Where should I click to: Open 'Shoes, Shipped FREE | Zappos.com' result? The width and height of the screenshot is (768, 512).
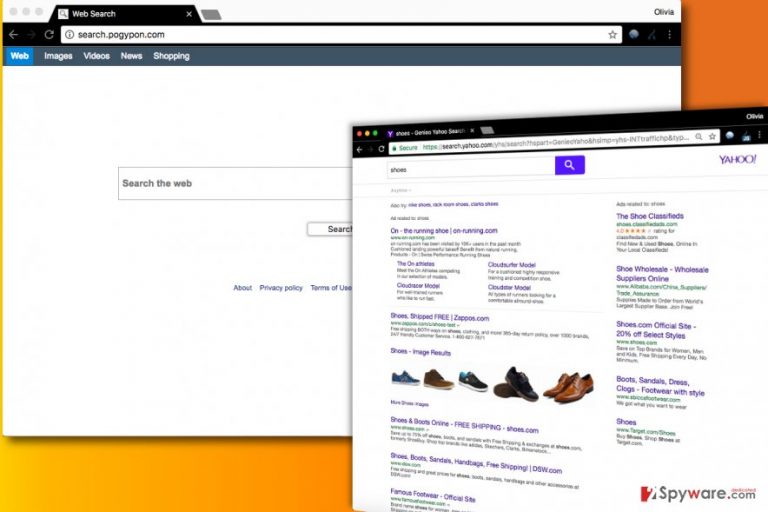point(440,317)
